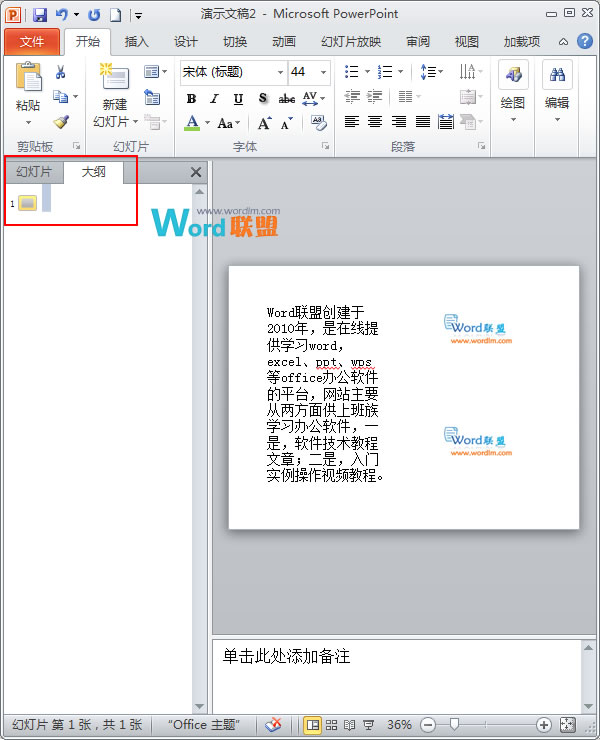Open the 文件 File tab
The width and height of the screenshot is (600, 740).
click(x=32, y=42)
